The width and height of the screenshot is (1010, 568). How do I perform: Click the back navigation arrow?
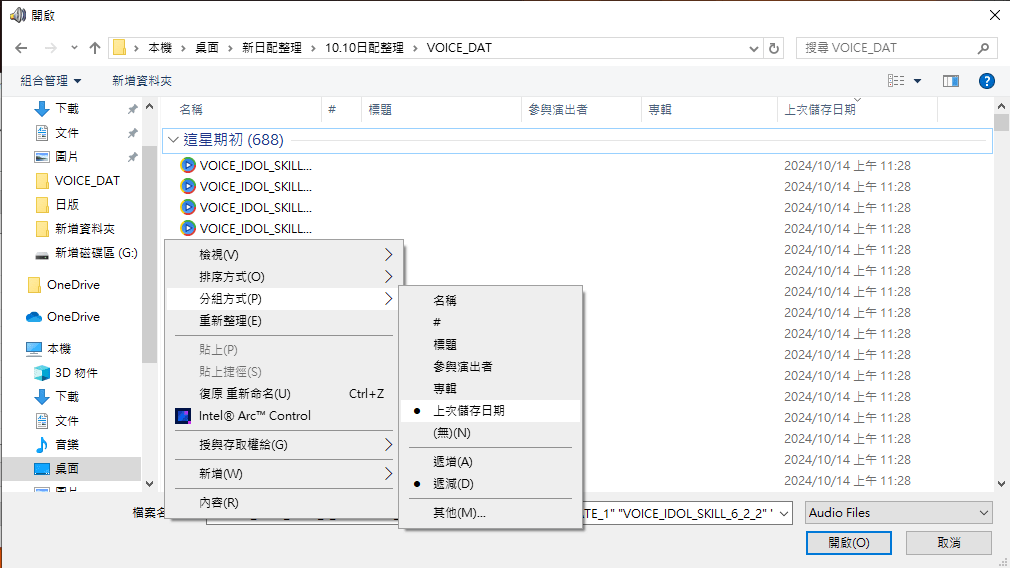[x=21, y=48]
